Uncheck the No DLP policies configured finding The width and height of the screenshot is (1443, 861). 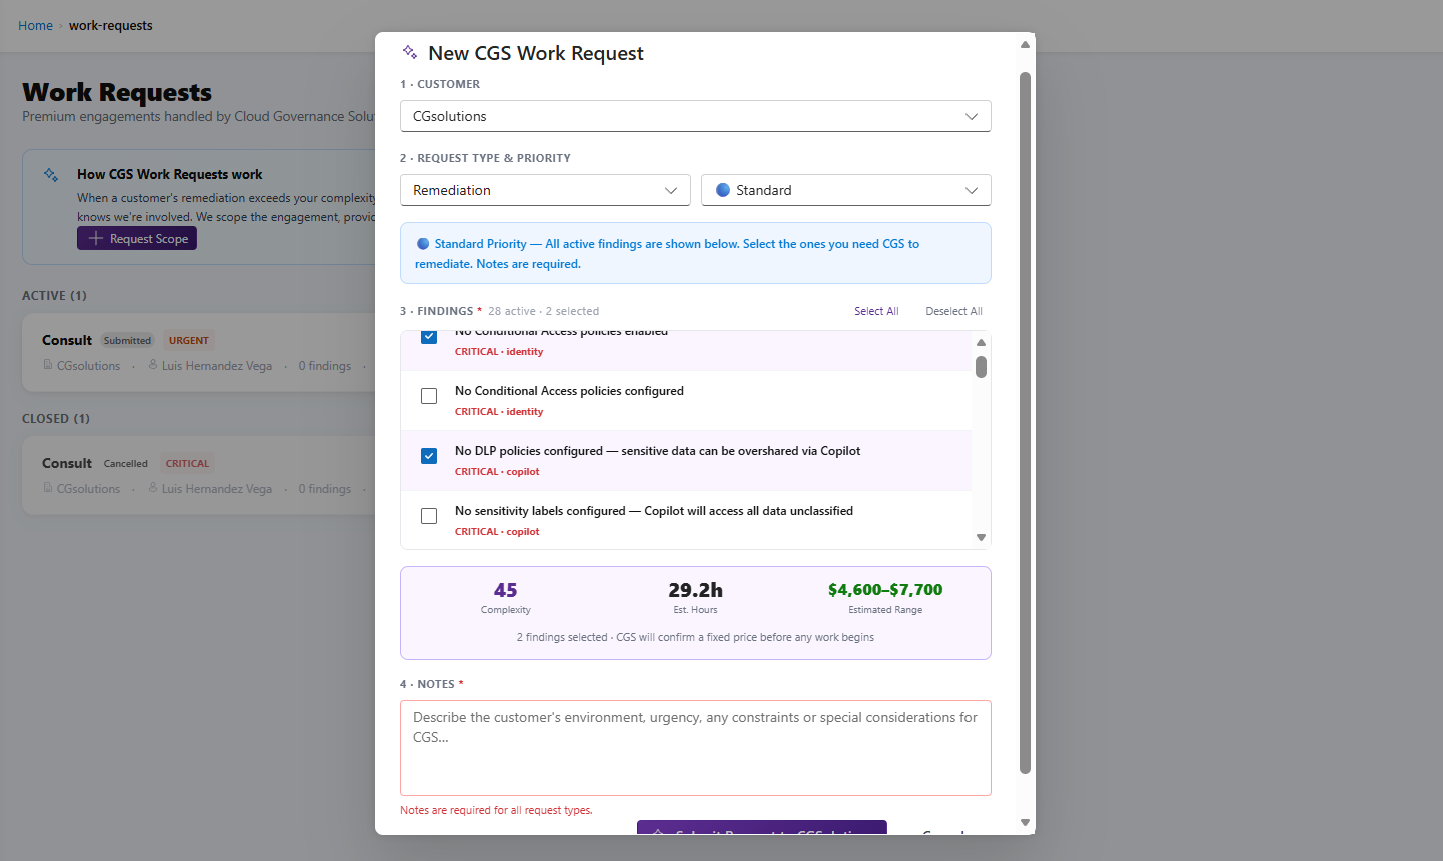pos(429,455)
